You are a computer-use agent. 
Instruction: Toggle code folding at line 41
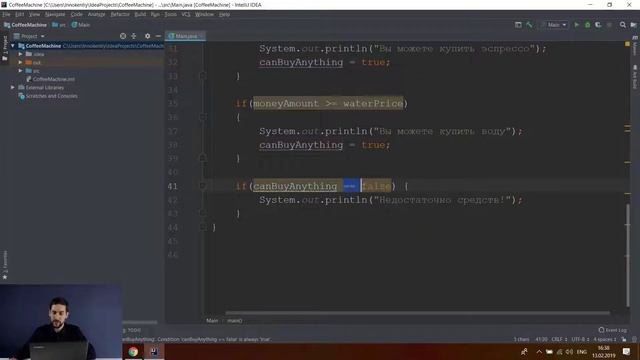tap(202, 186)
